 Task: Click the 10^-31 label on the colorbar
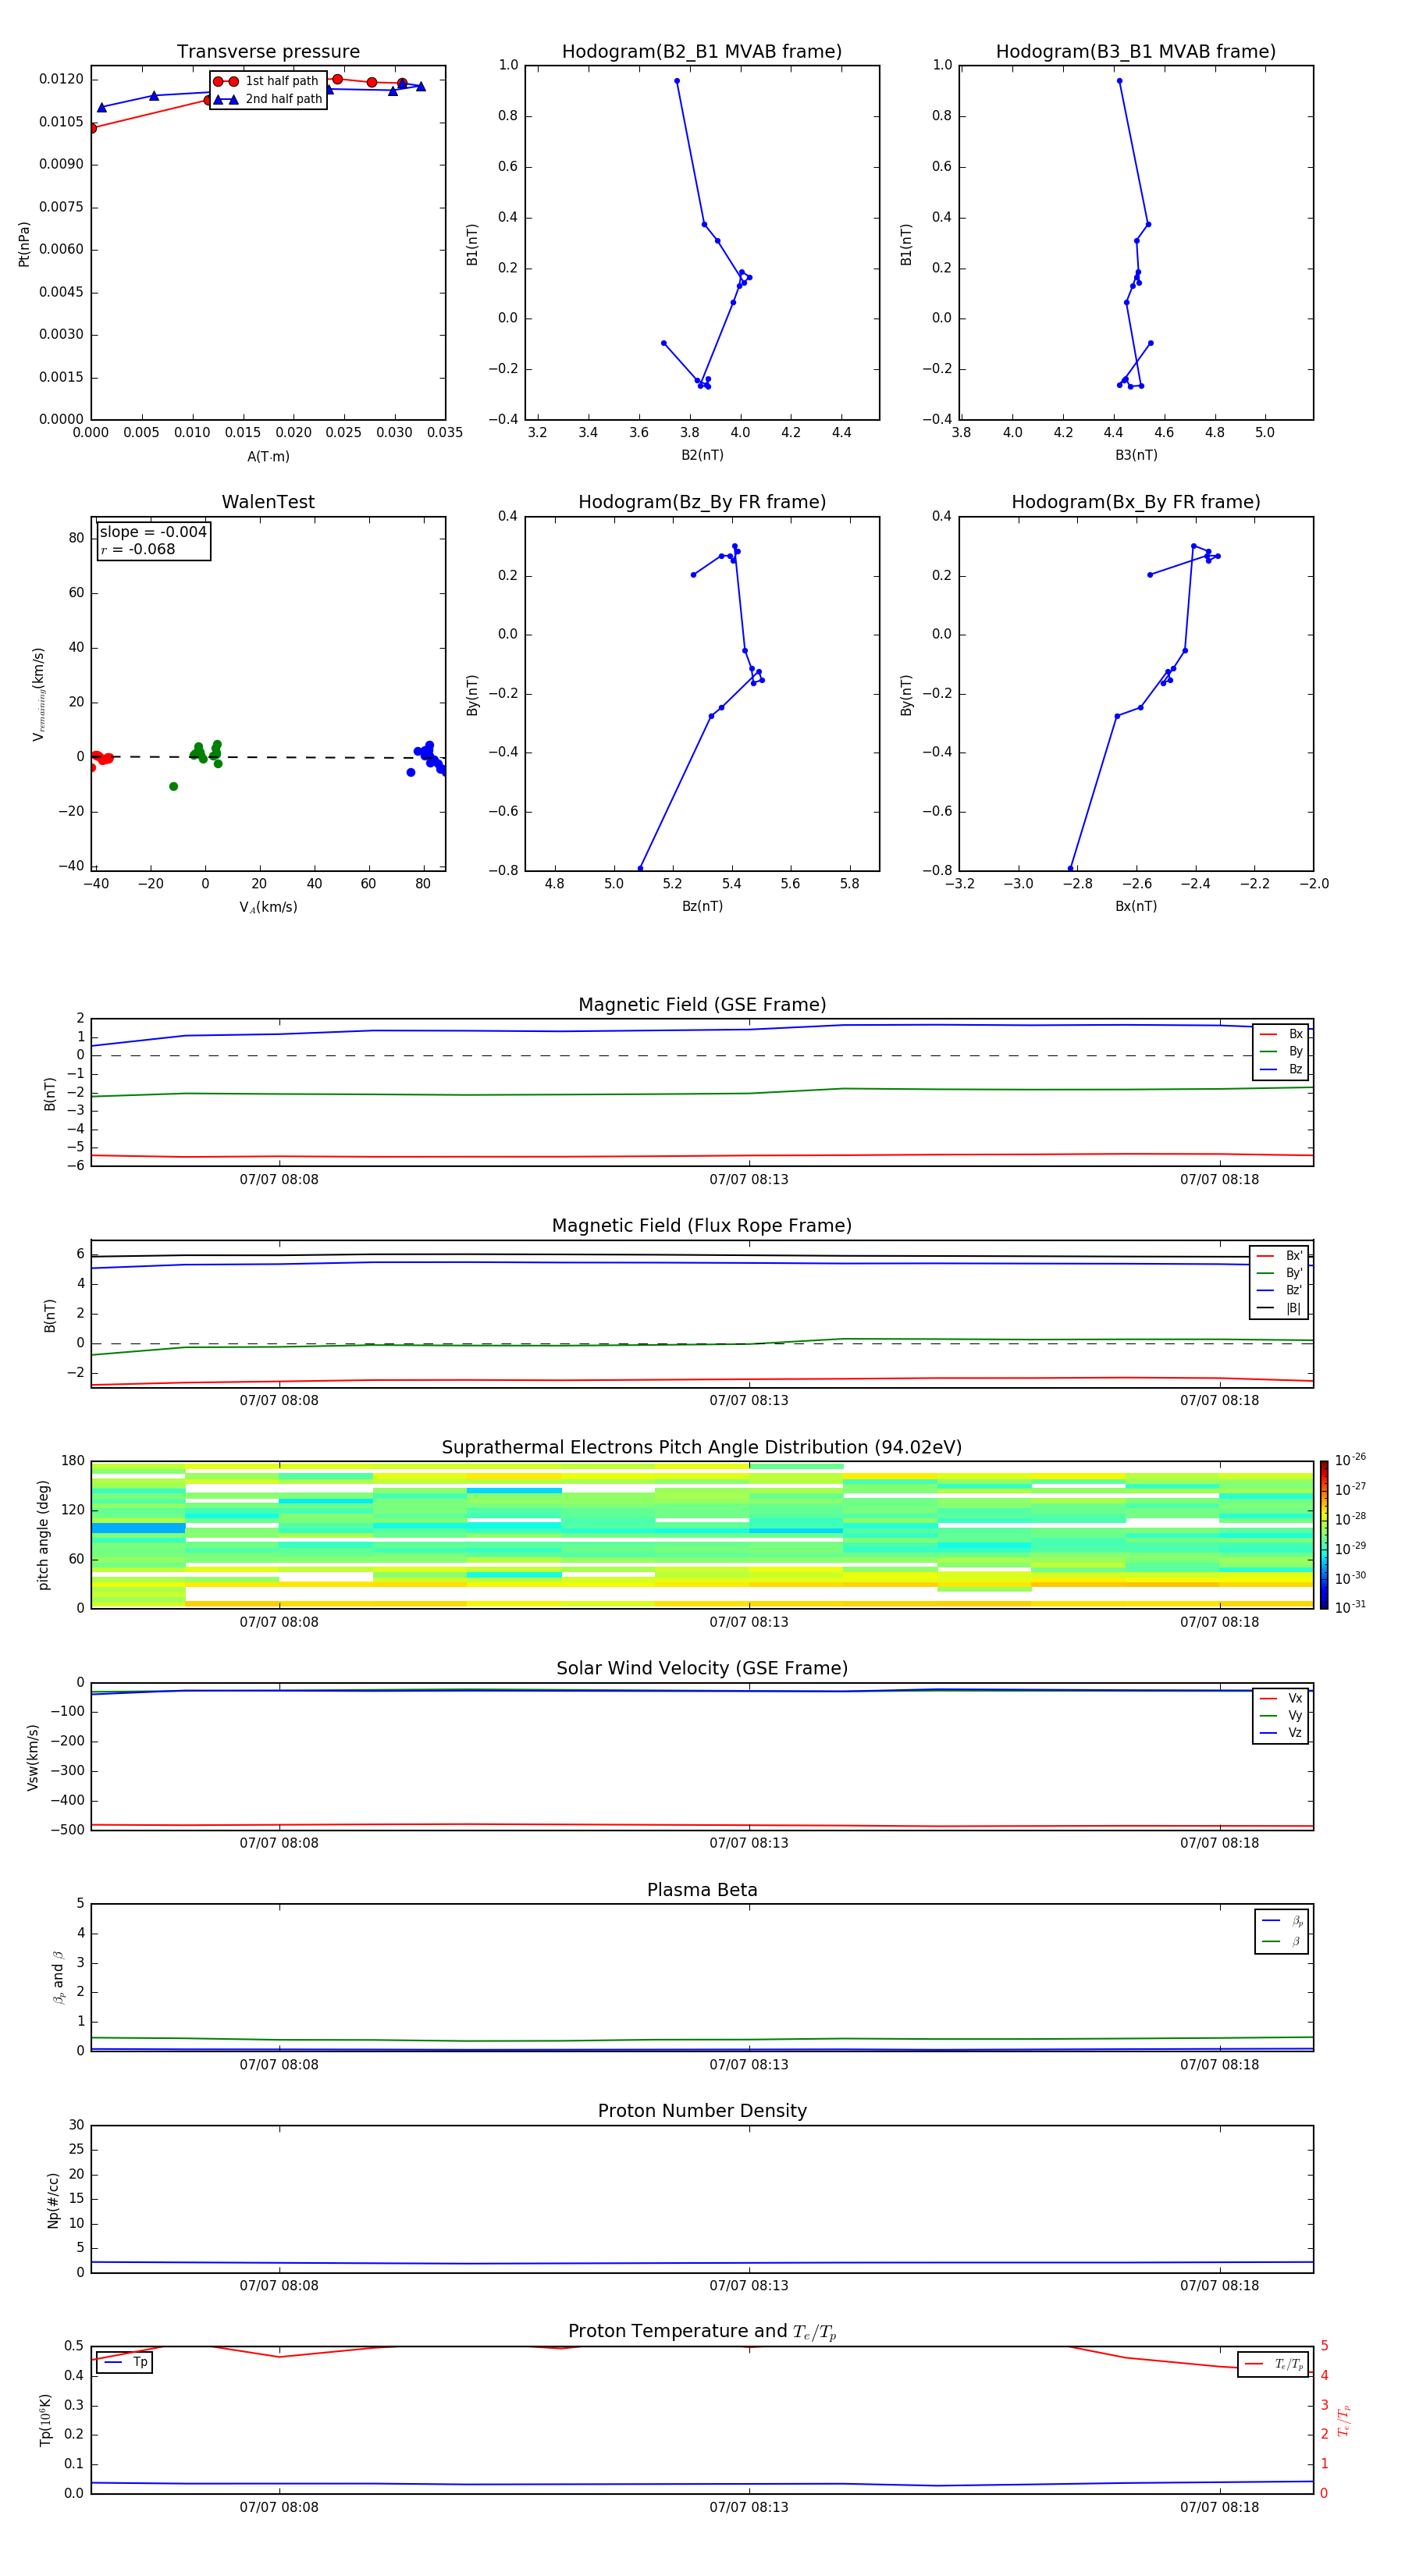point(1350,1607)
